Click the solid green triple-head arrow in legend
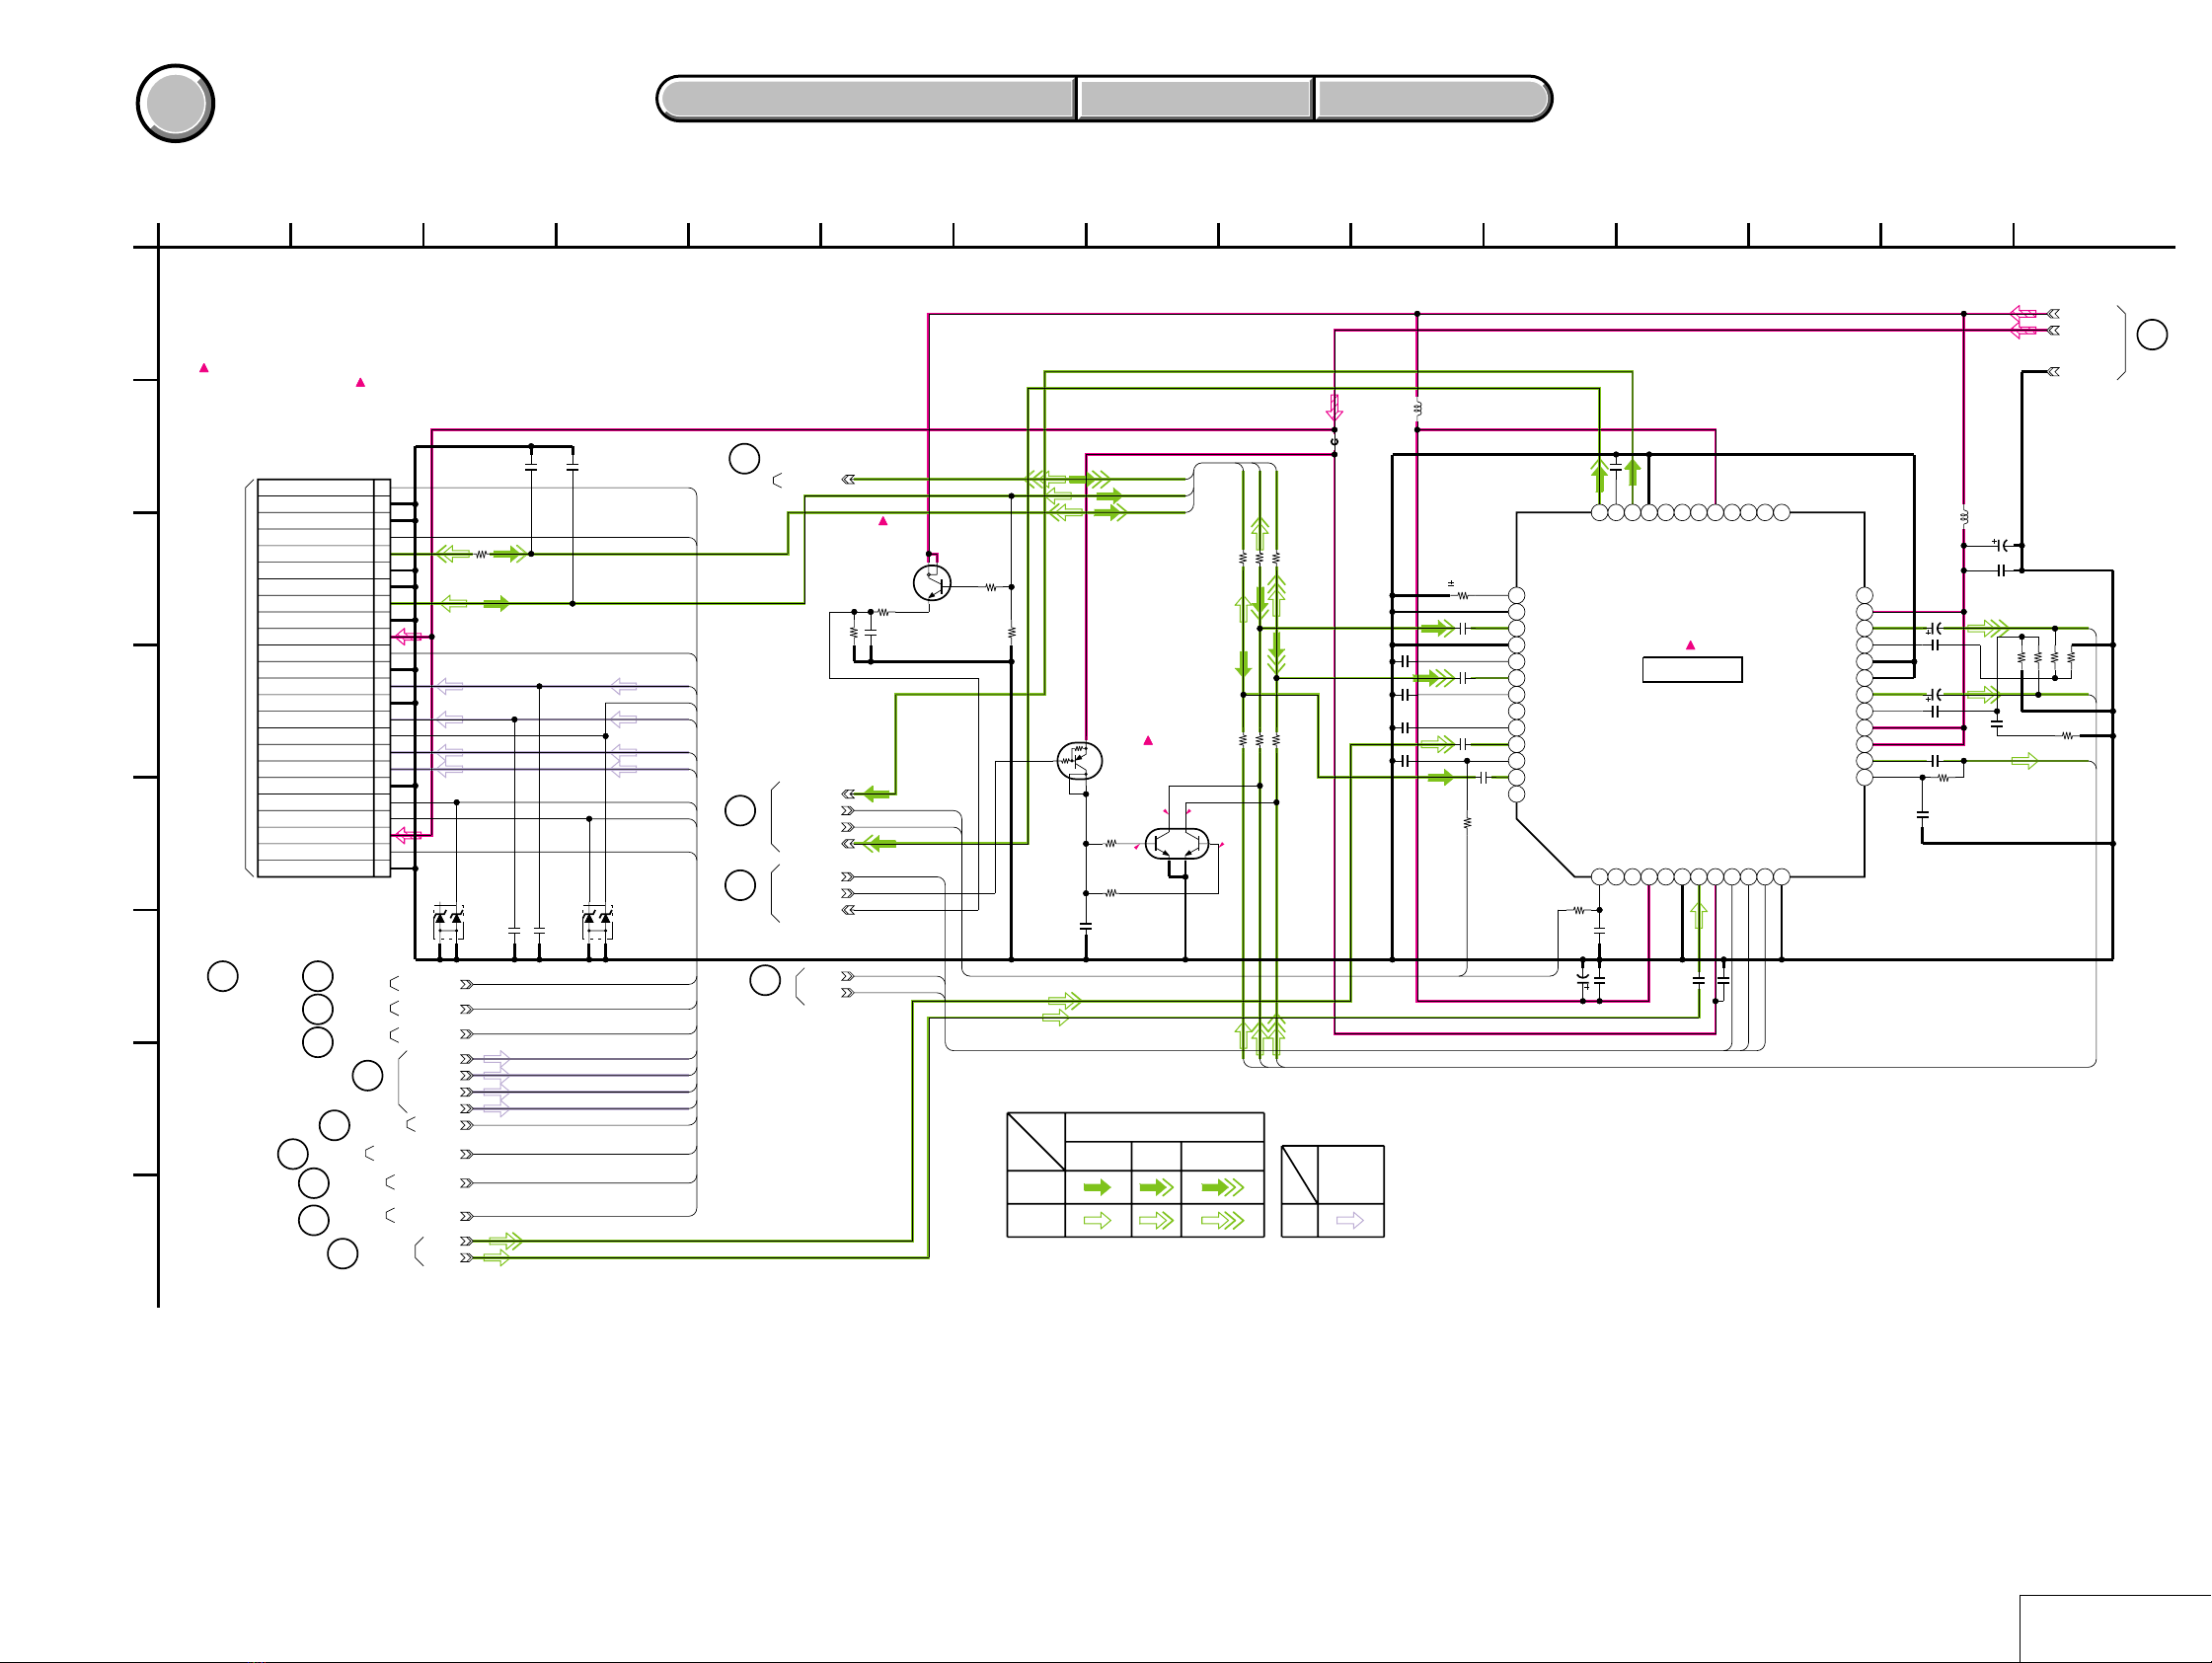The image size is (2212, 1663). coord(1222,1187)
